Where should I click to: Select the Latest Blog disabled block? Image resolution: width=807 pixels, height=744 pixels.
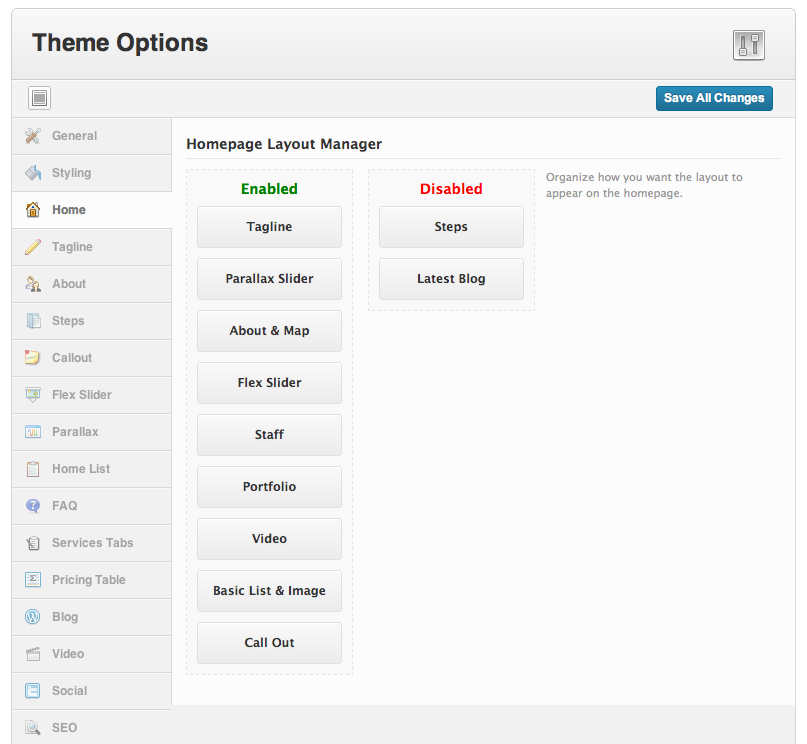451,279
